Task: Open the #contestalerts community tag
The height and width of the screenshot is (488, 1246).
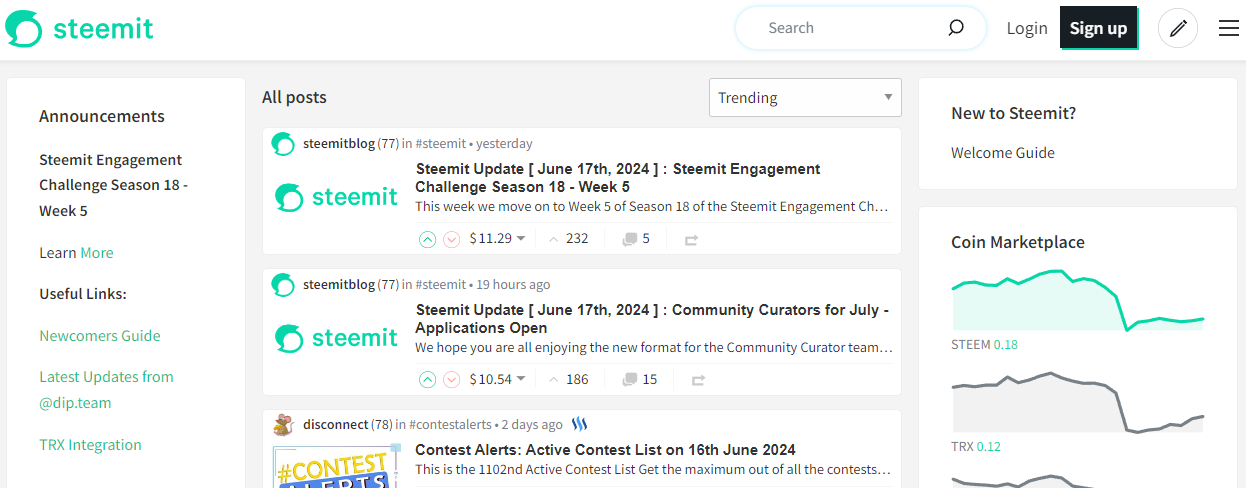Action: click(451, 425)
